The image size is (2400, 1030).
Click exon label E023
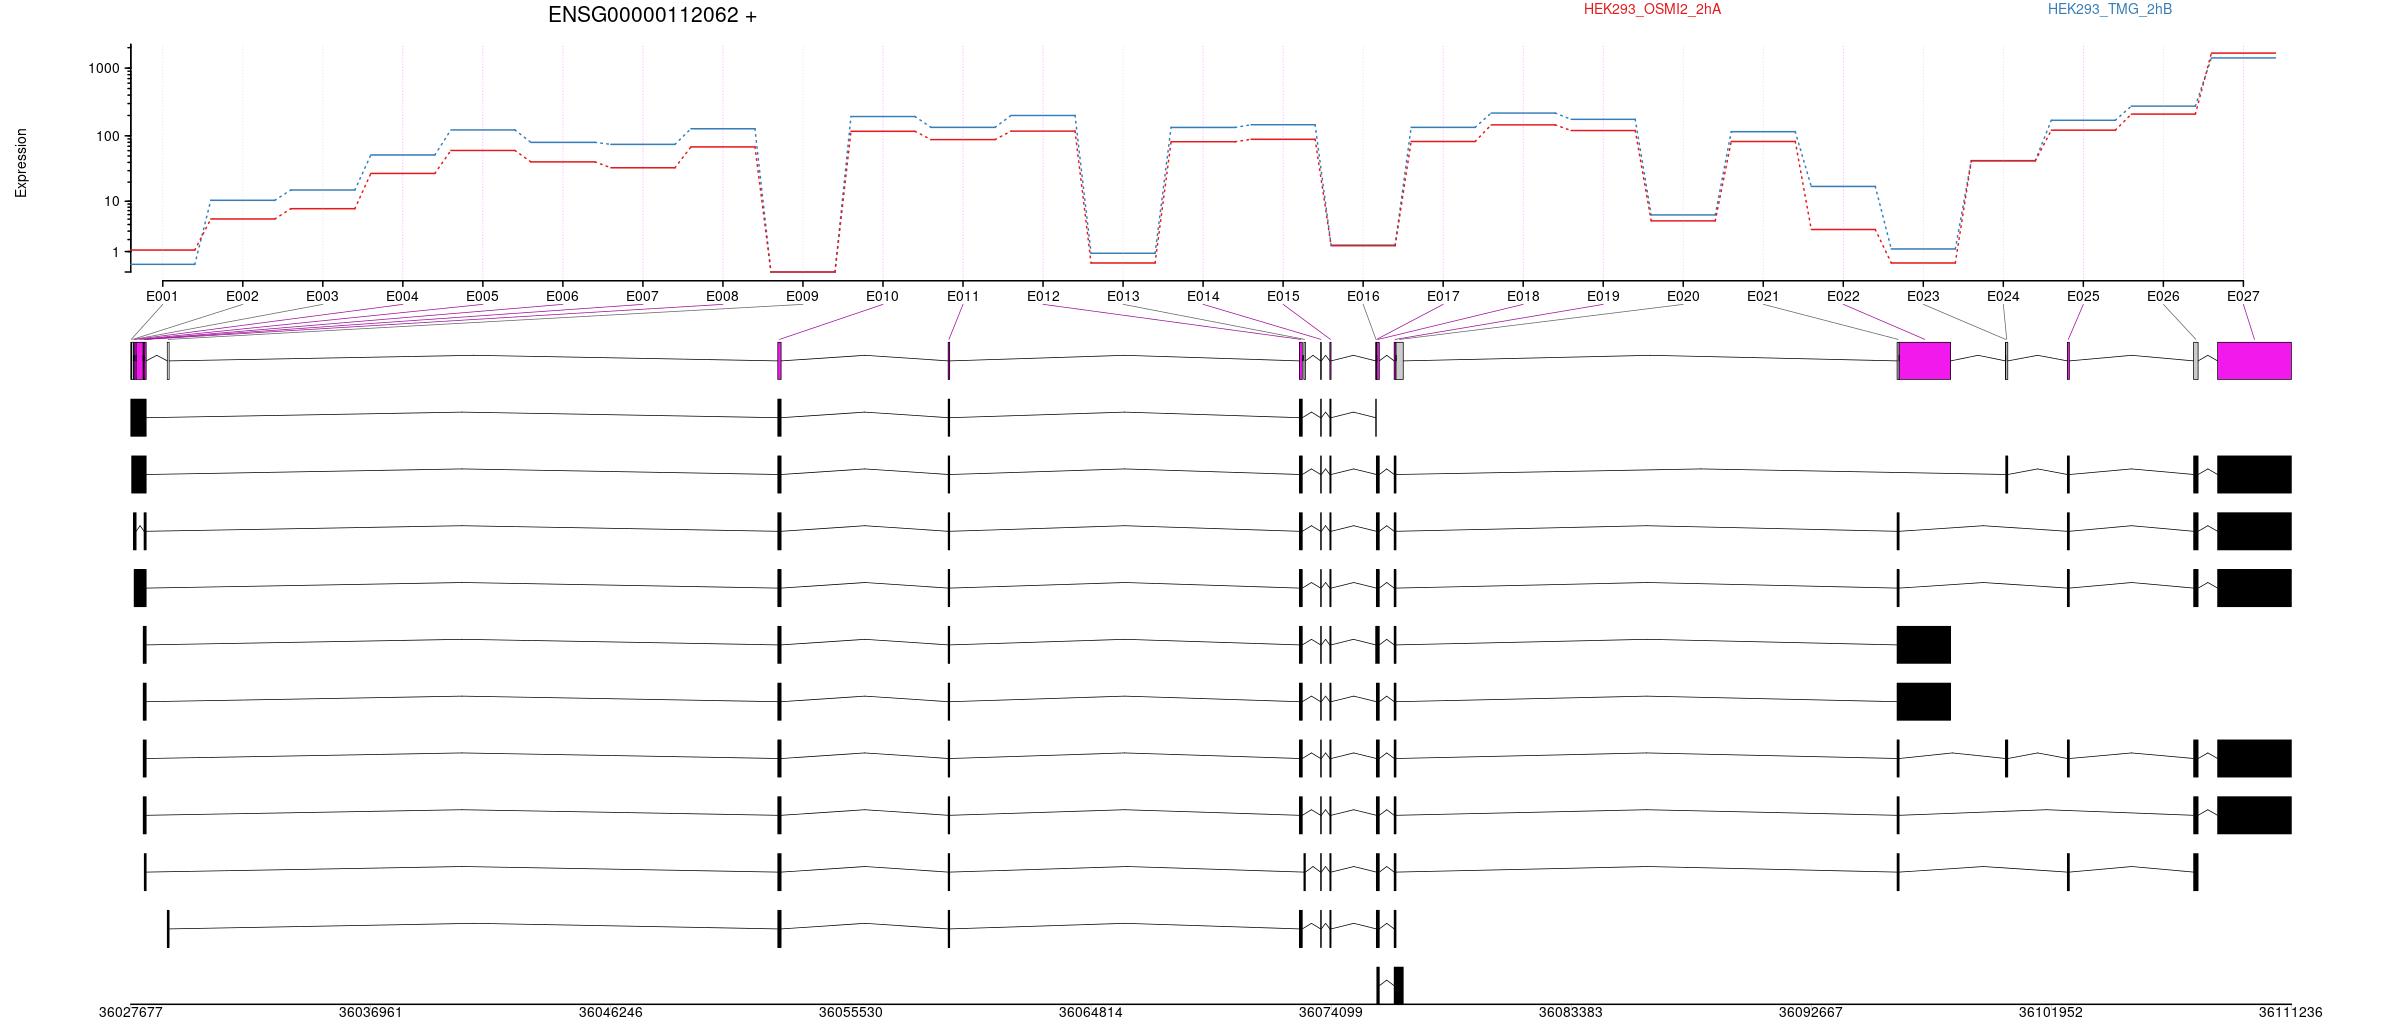coord(1923,296)
